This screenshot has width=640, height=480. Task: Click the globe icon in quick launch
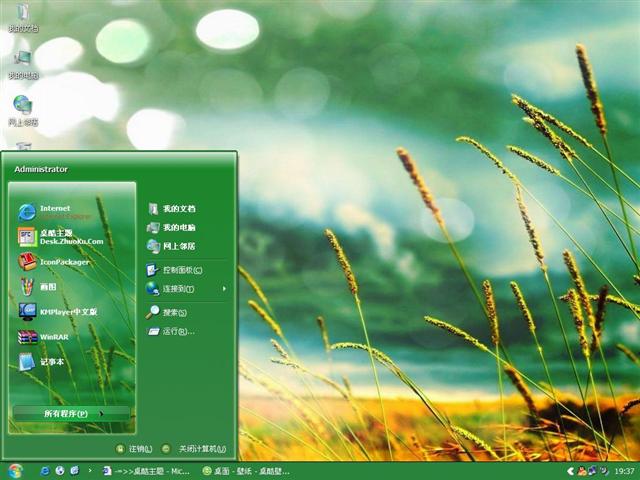coord(60,471)
